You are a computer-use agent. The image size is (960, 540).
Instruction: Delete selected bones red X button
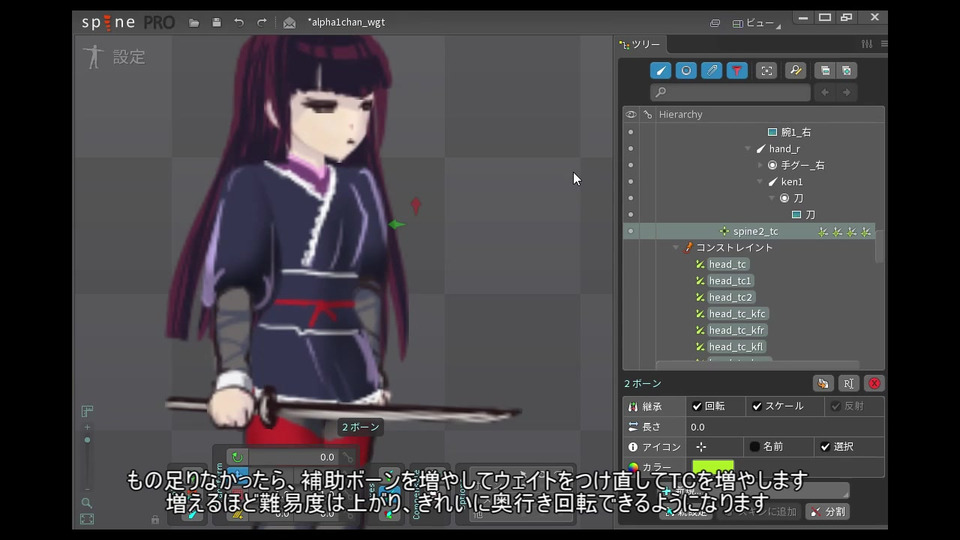[x=874, y=383]
